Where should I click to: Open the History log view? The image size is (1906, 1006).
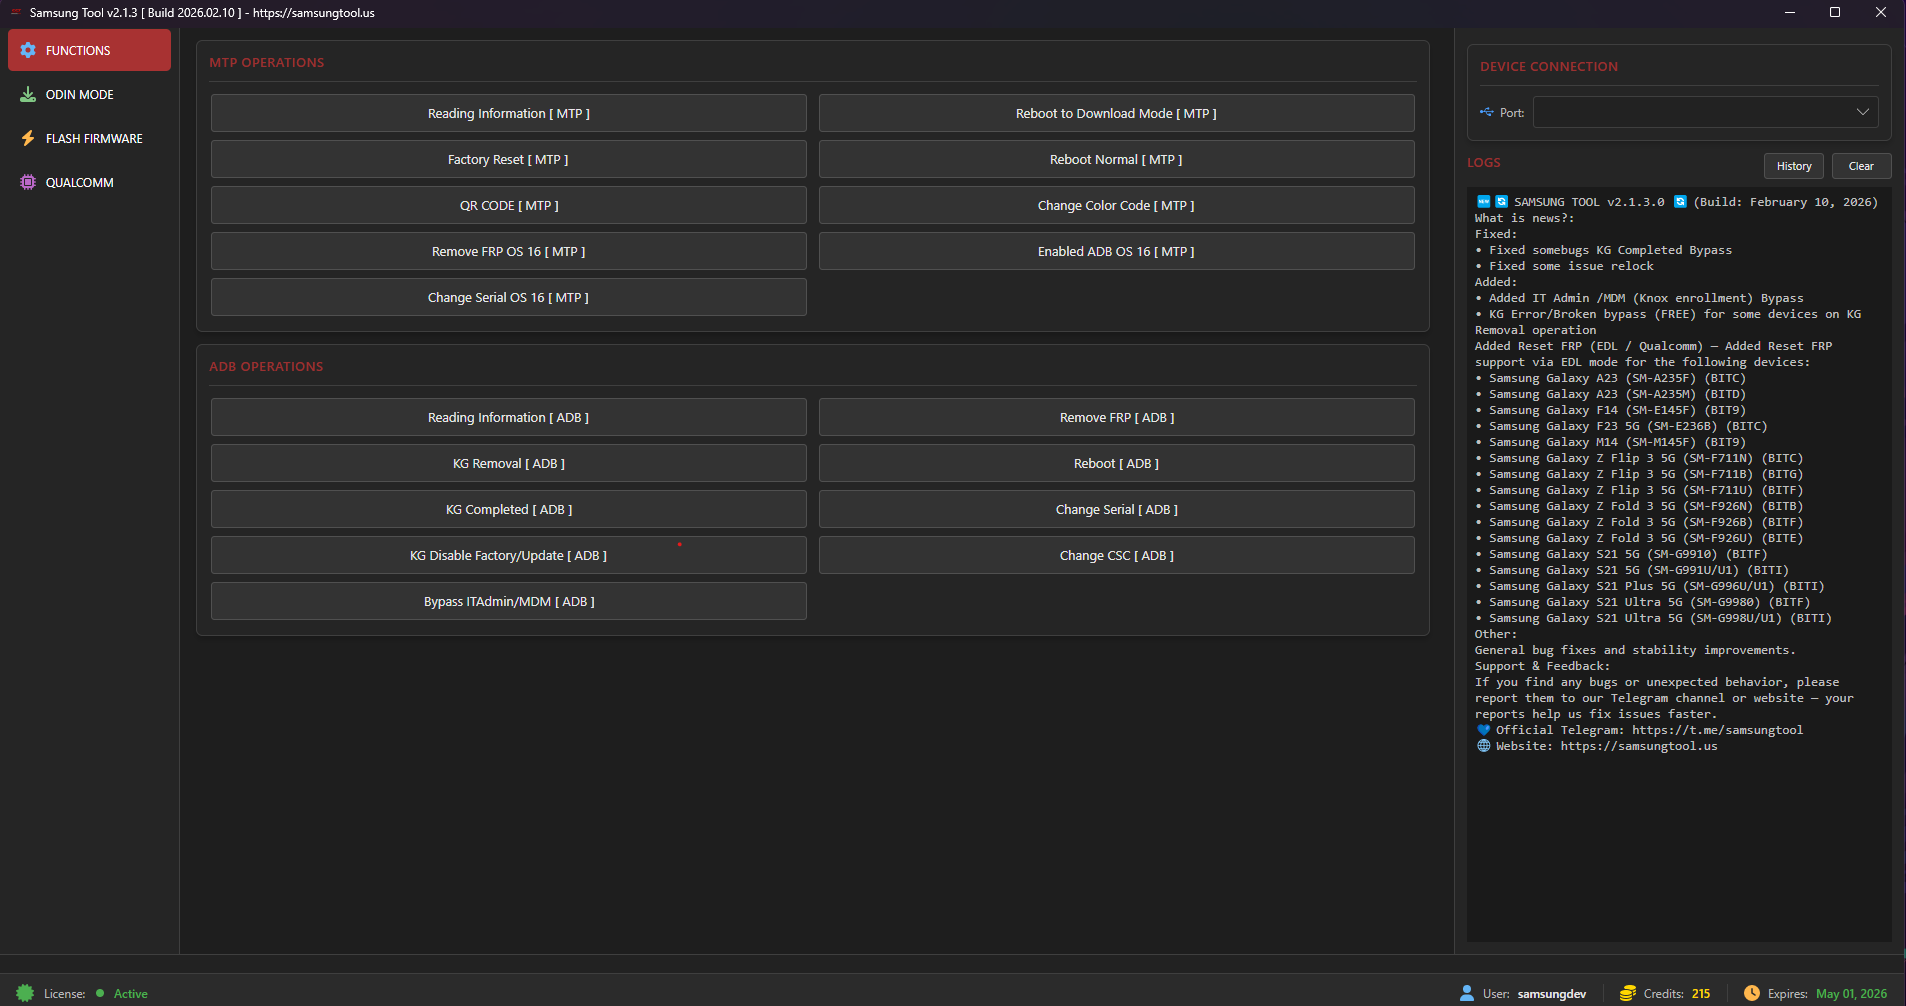[x=1793, y=166]
